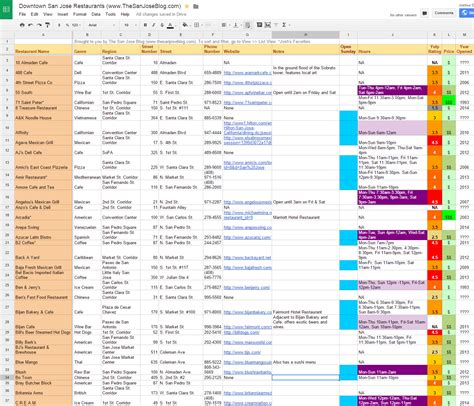
Task: Click the Print toolbar icon
Action: point(22,25)
